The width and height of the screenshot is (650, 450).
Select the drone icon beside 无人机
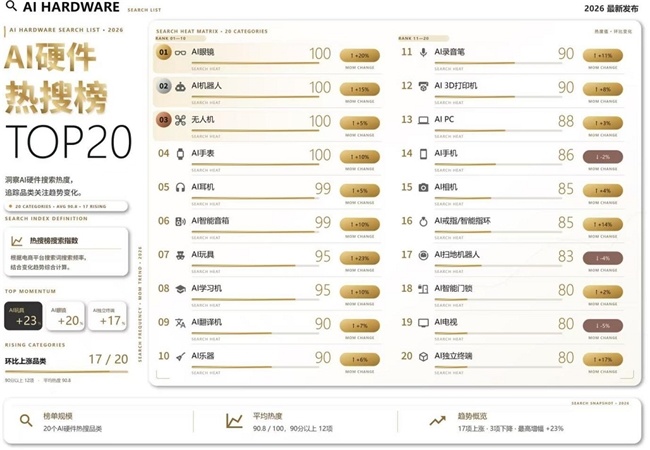(x=180, y=120)
